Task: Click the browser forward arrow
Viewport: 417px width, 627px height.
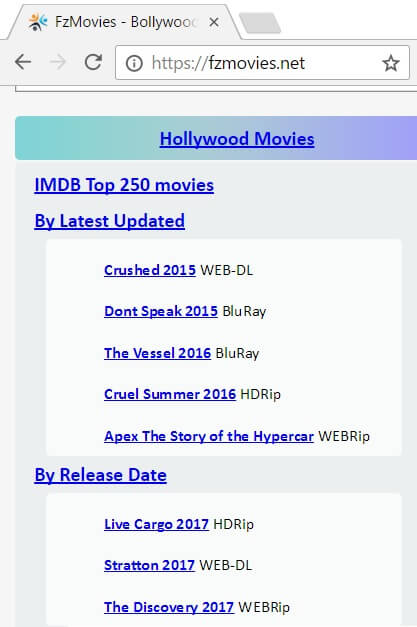Action: point(58,62)
